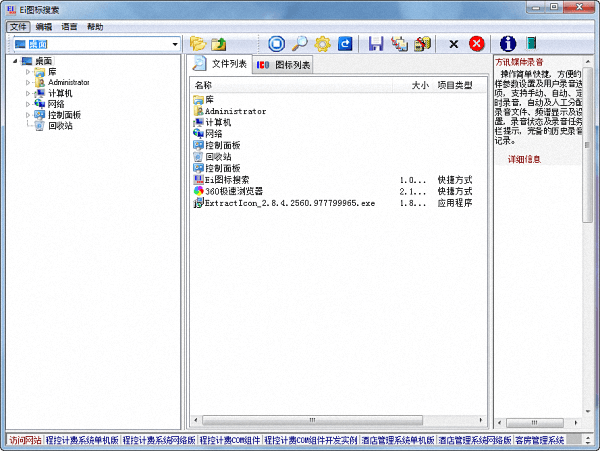Click the file list scroll right arrow
The height and width of the screenshot is (451, 600).
click(481, 420)
